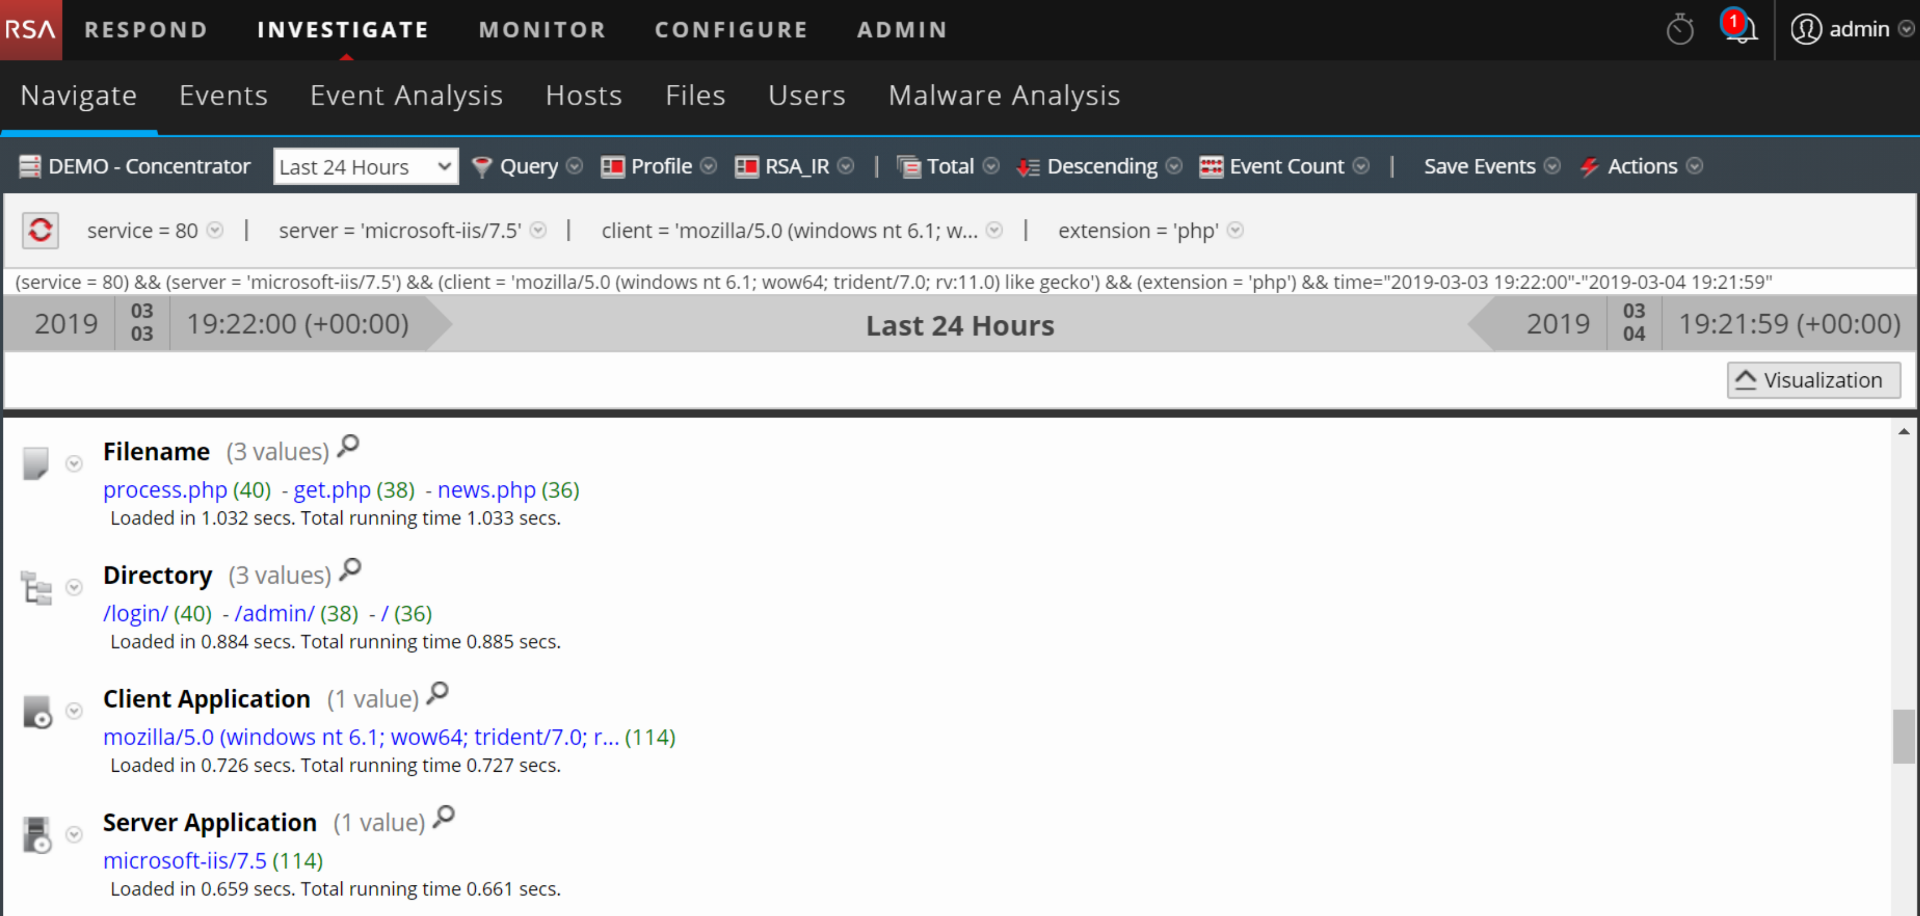Go to the RESPOND menu

coord(146,30)
